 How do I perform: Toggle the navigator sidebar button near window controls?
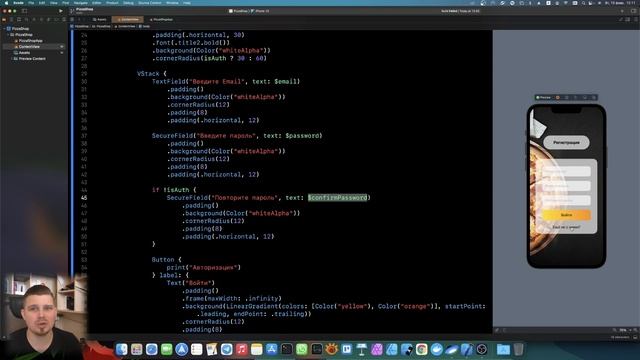(x=24, y=11)
